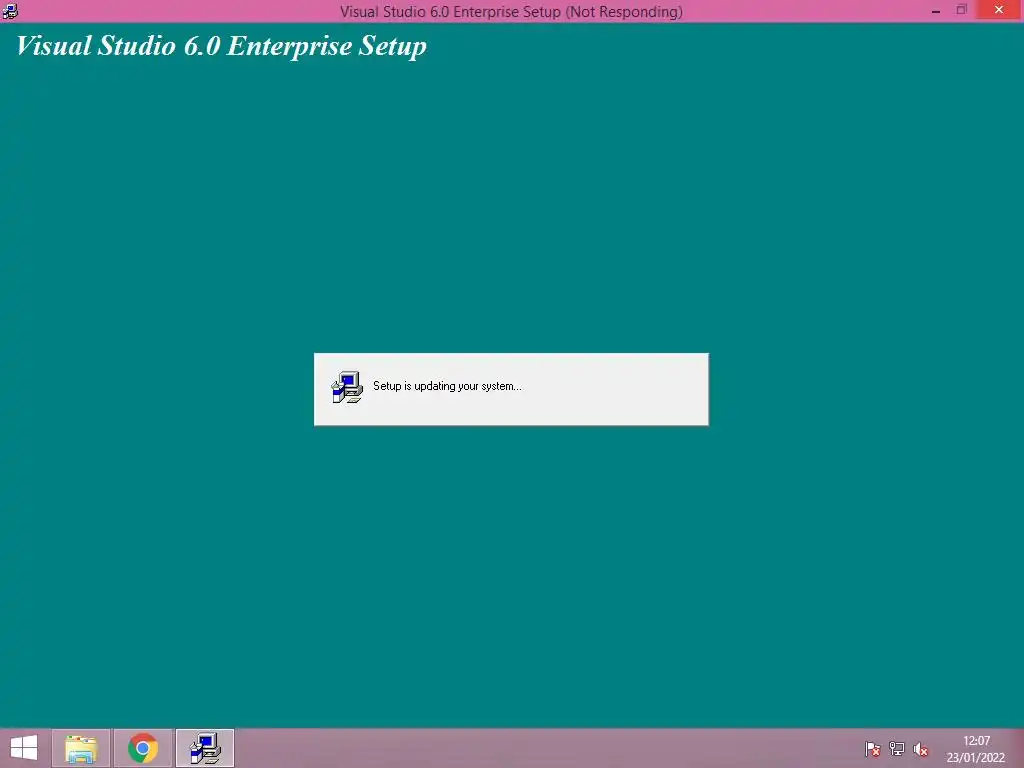Close the not responding Setup window
Screen dimensions: 1024x768
[x=999, y=10]
